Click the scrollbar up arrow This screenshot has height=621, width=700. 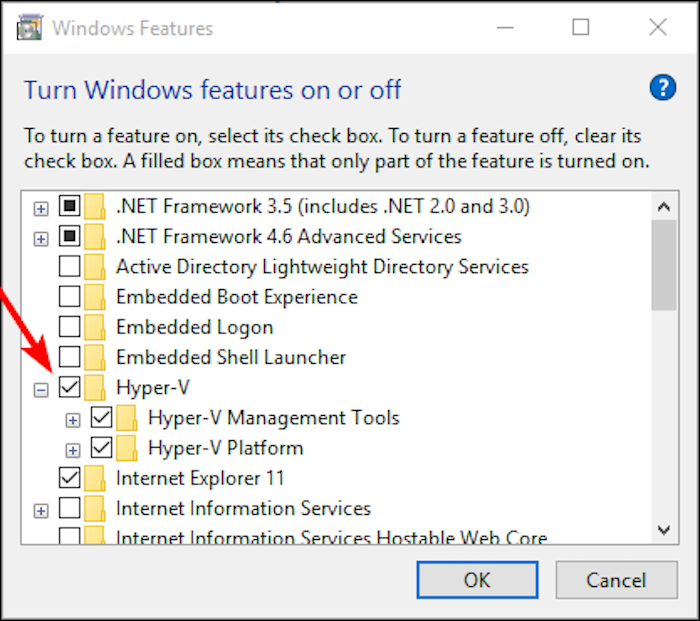click(664, 207)
